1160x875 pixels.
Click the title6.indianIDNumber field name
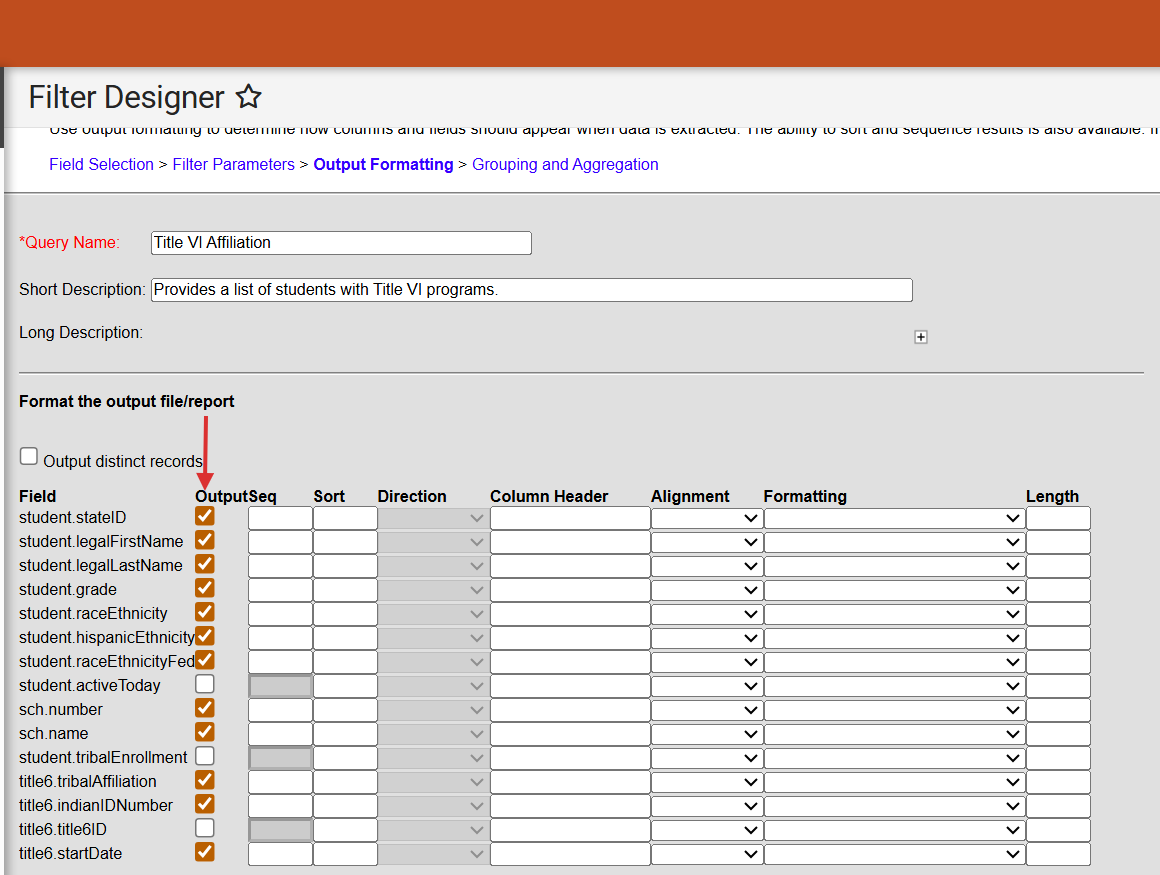pyautogui.click(x=96, y=805)
